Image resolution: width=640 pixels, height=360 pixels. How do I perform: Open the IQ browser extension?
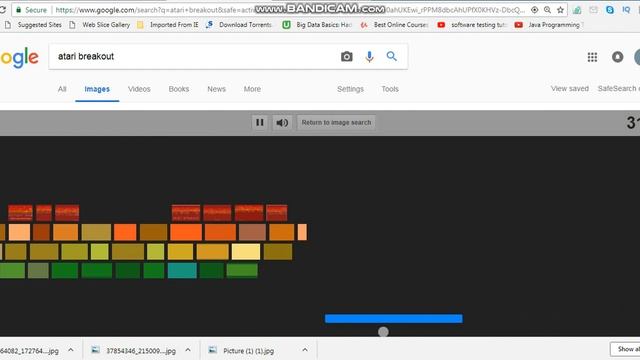(626, 10)
